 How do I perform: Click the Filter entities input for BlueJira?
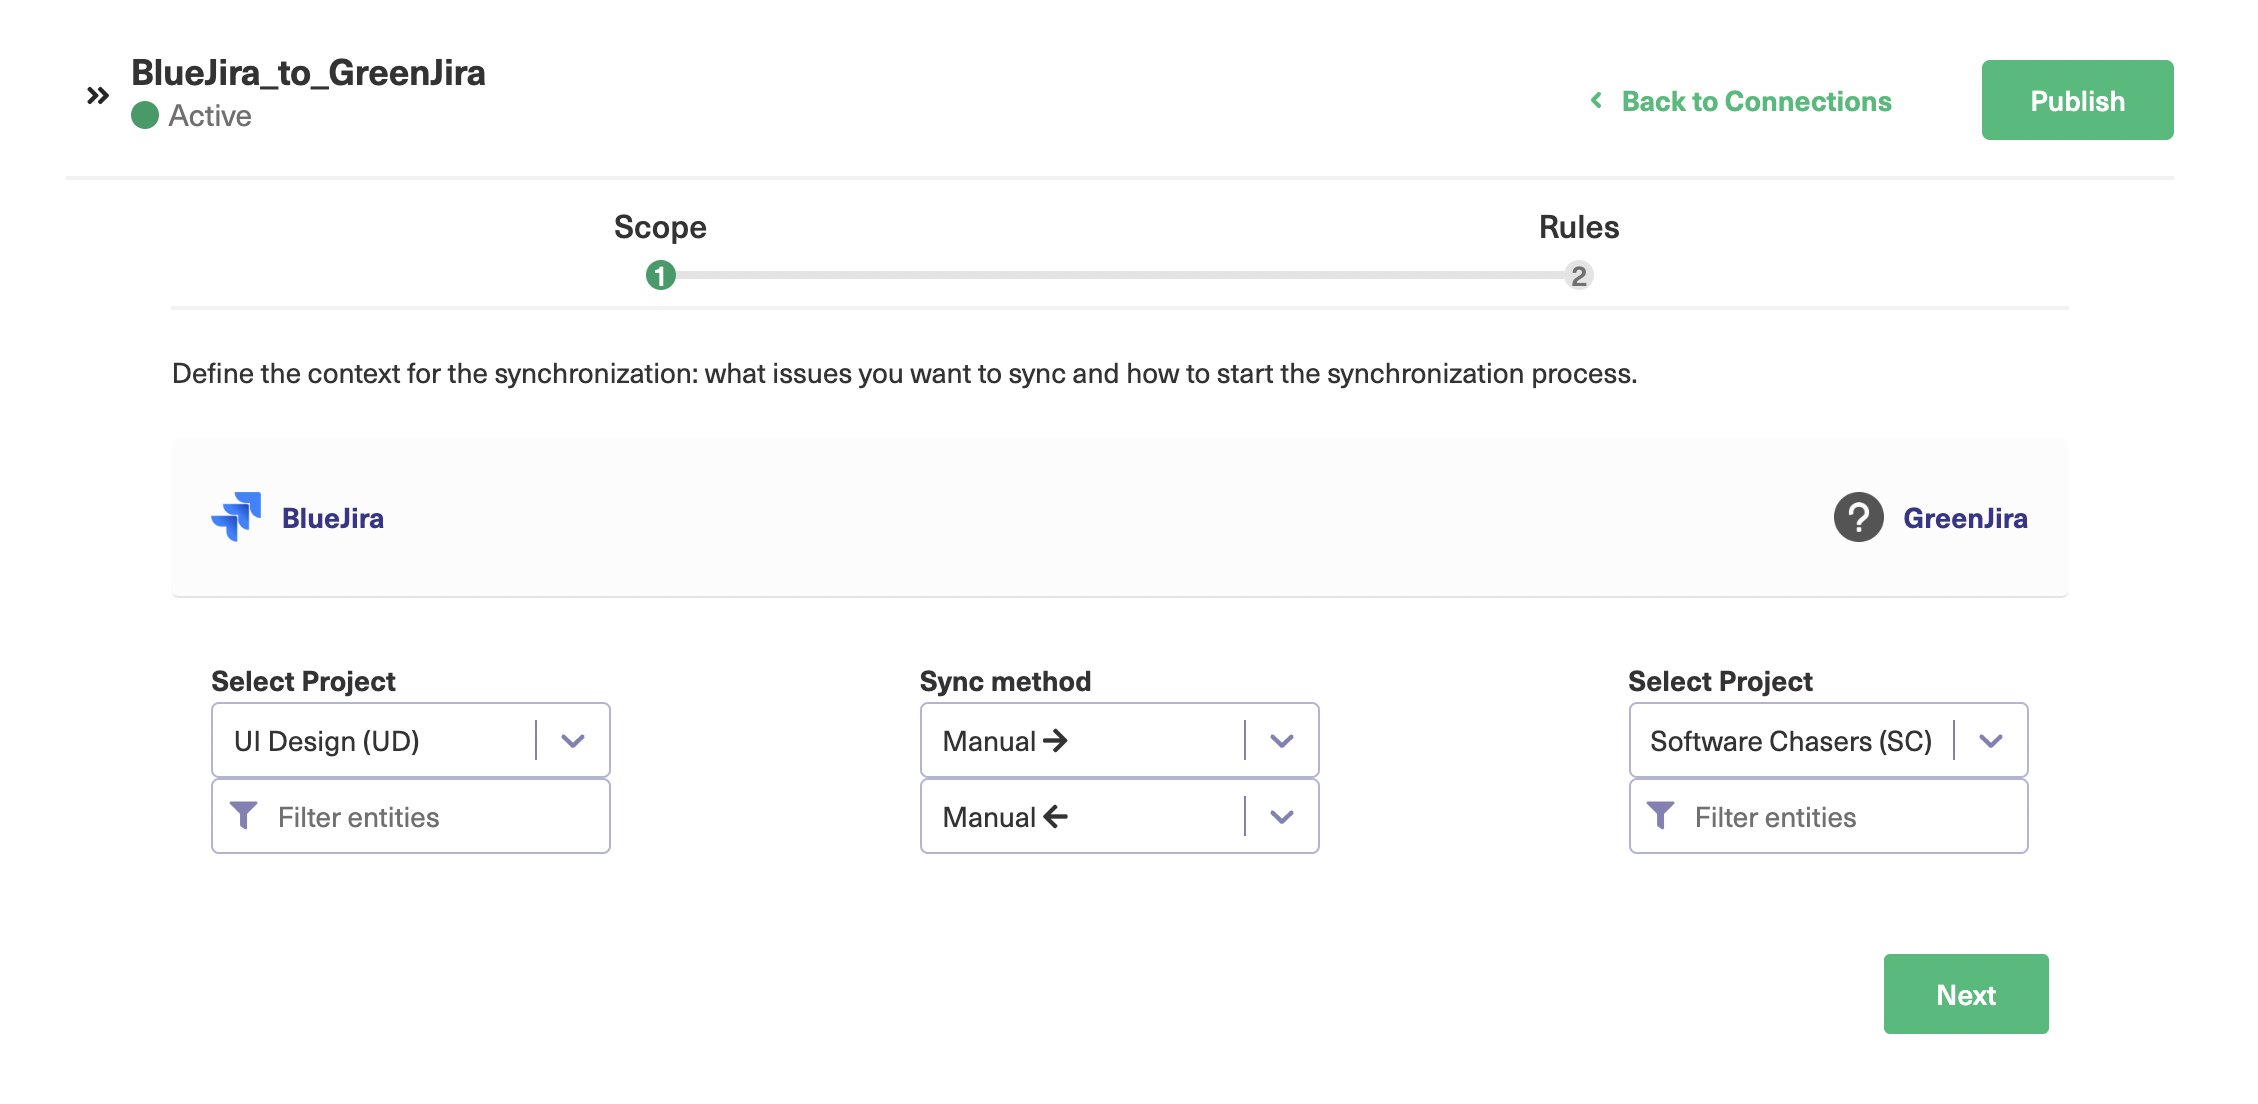tap(410, 816)
